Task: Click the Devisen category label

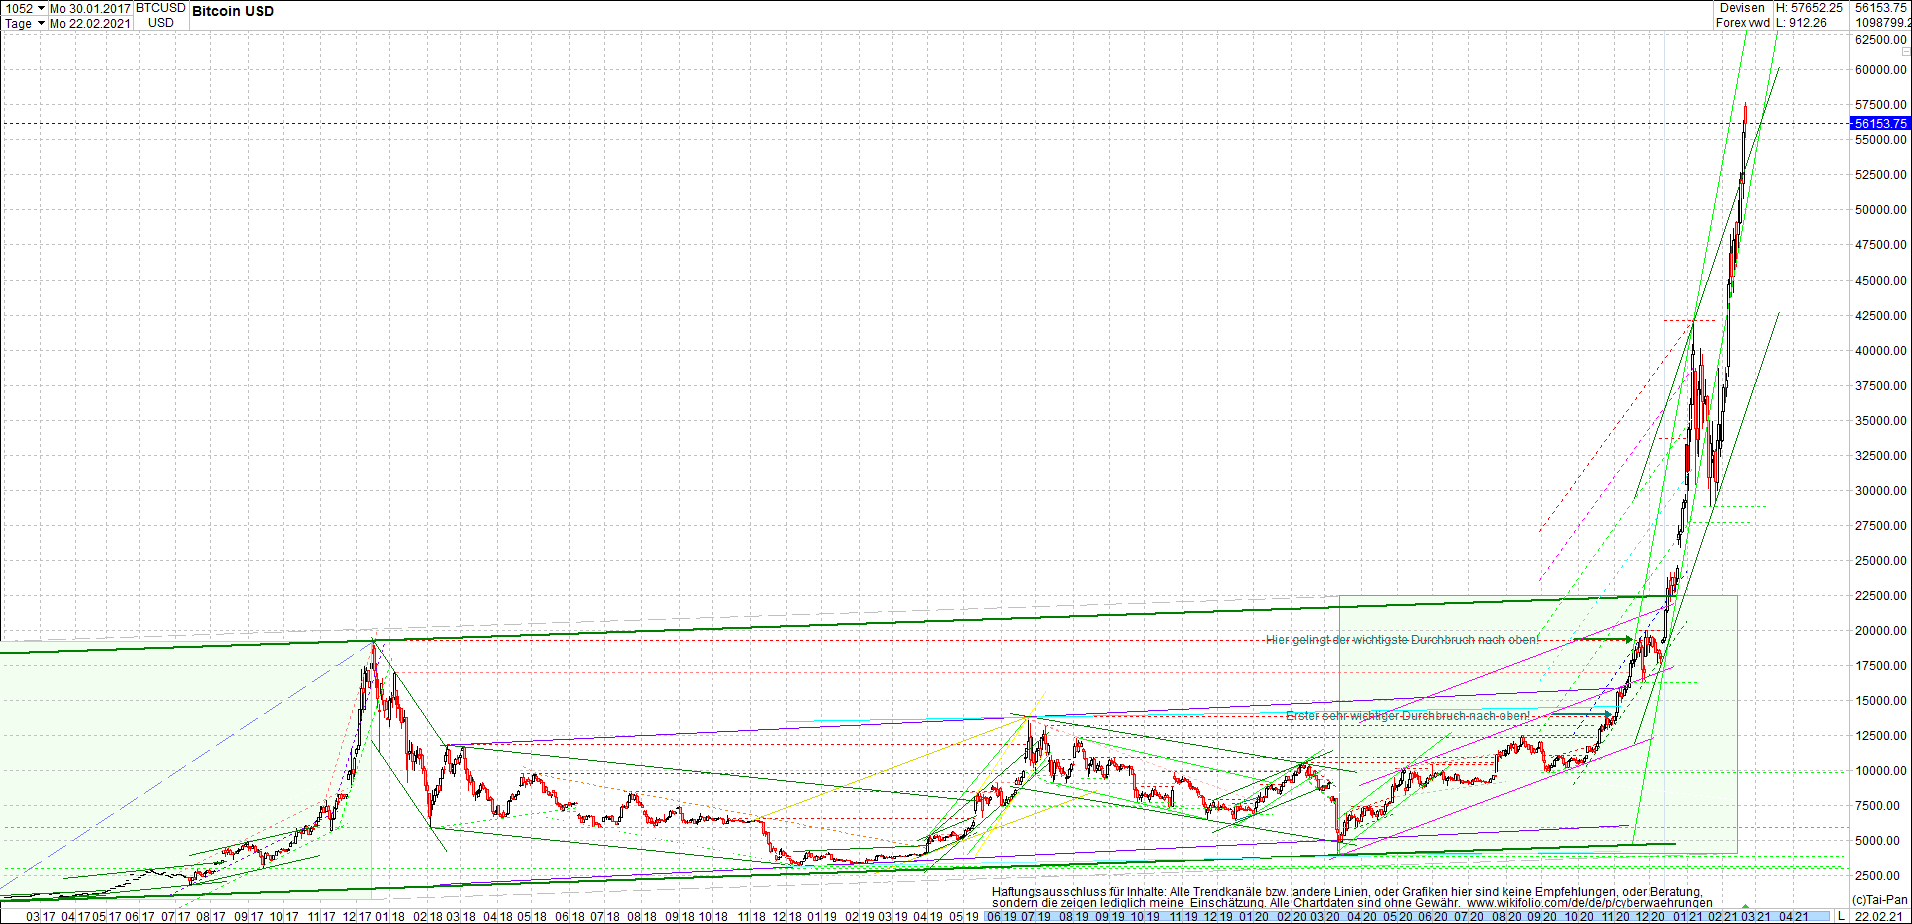Action: tap(1743, 8)
